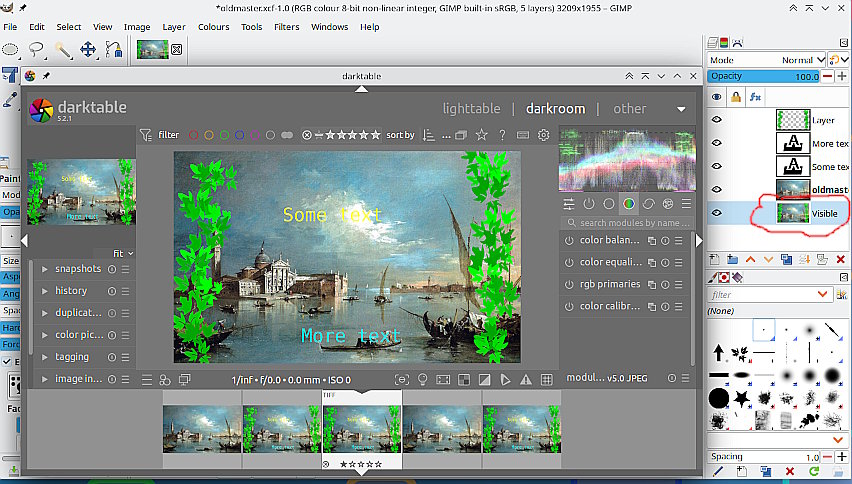
Task: Click the other views link
Action: click(x=630, y=109)
